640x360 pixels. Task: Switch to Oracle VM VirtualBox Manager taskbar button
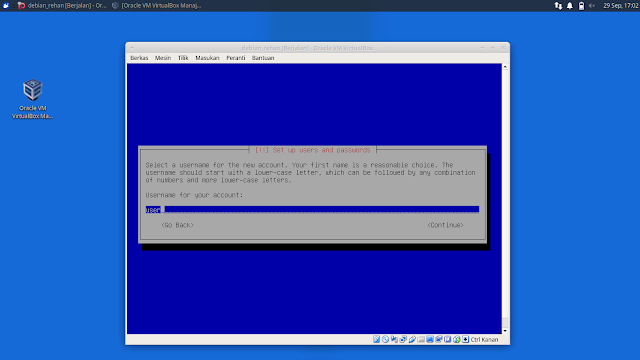(x=157, y=6)
